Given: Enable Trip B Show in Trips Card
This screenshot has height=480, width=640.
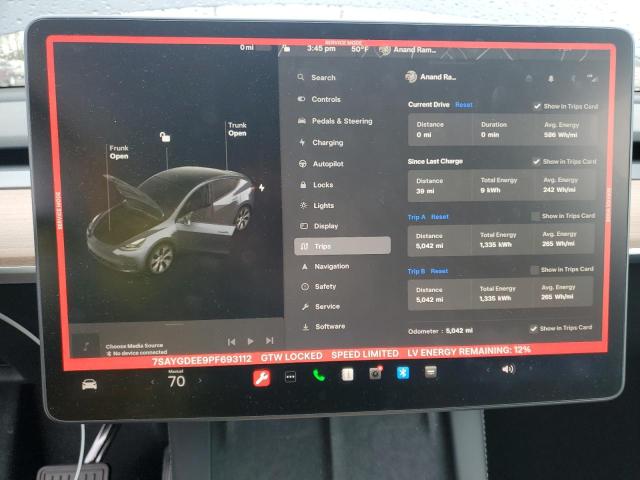Looking at the screenshot, I should point(534,270).
